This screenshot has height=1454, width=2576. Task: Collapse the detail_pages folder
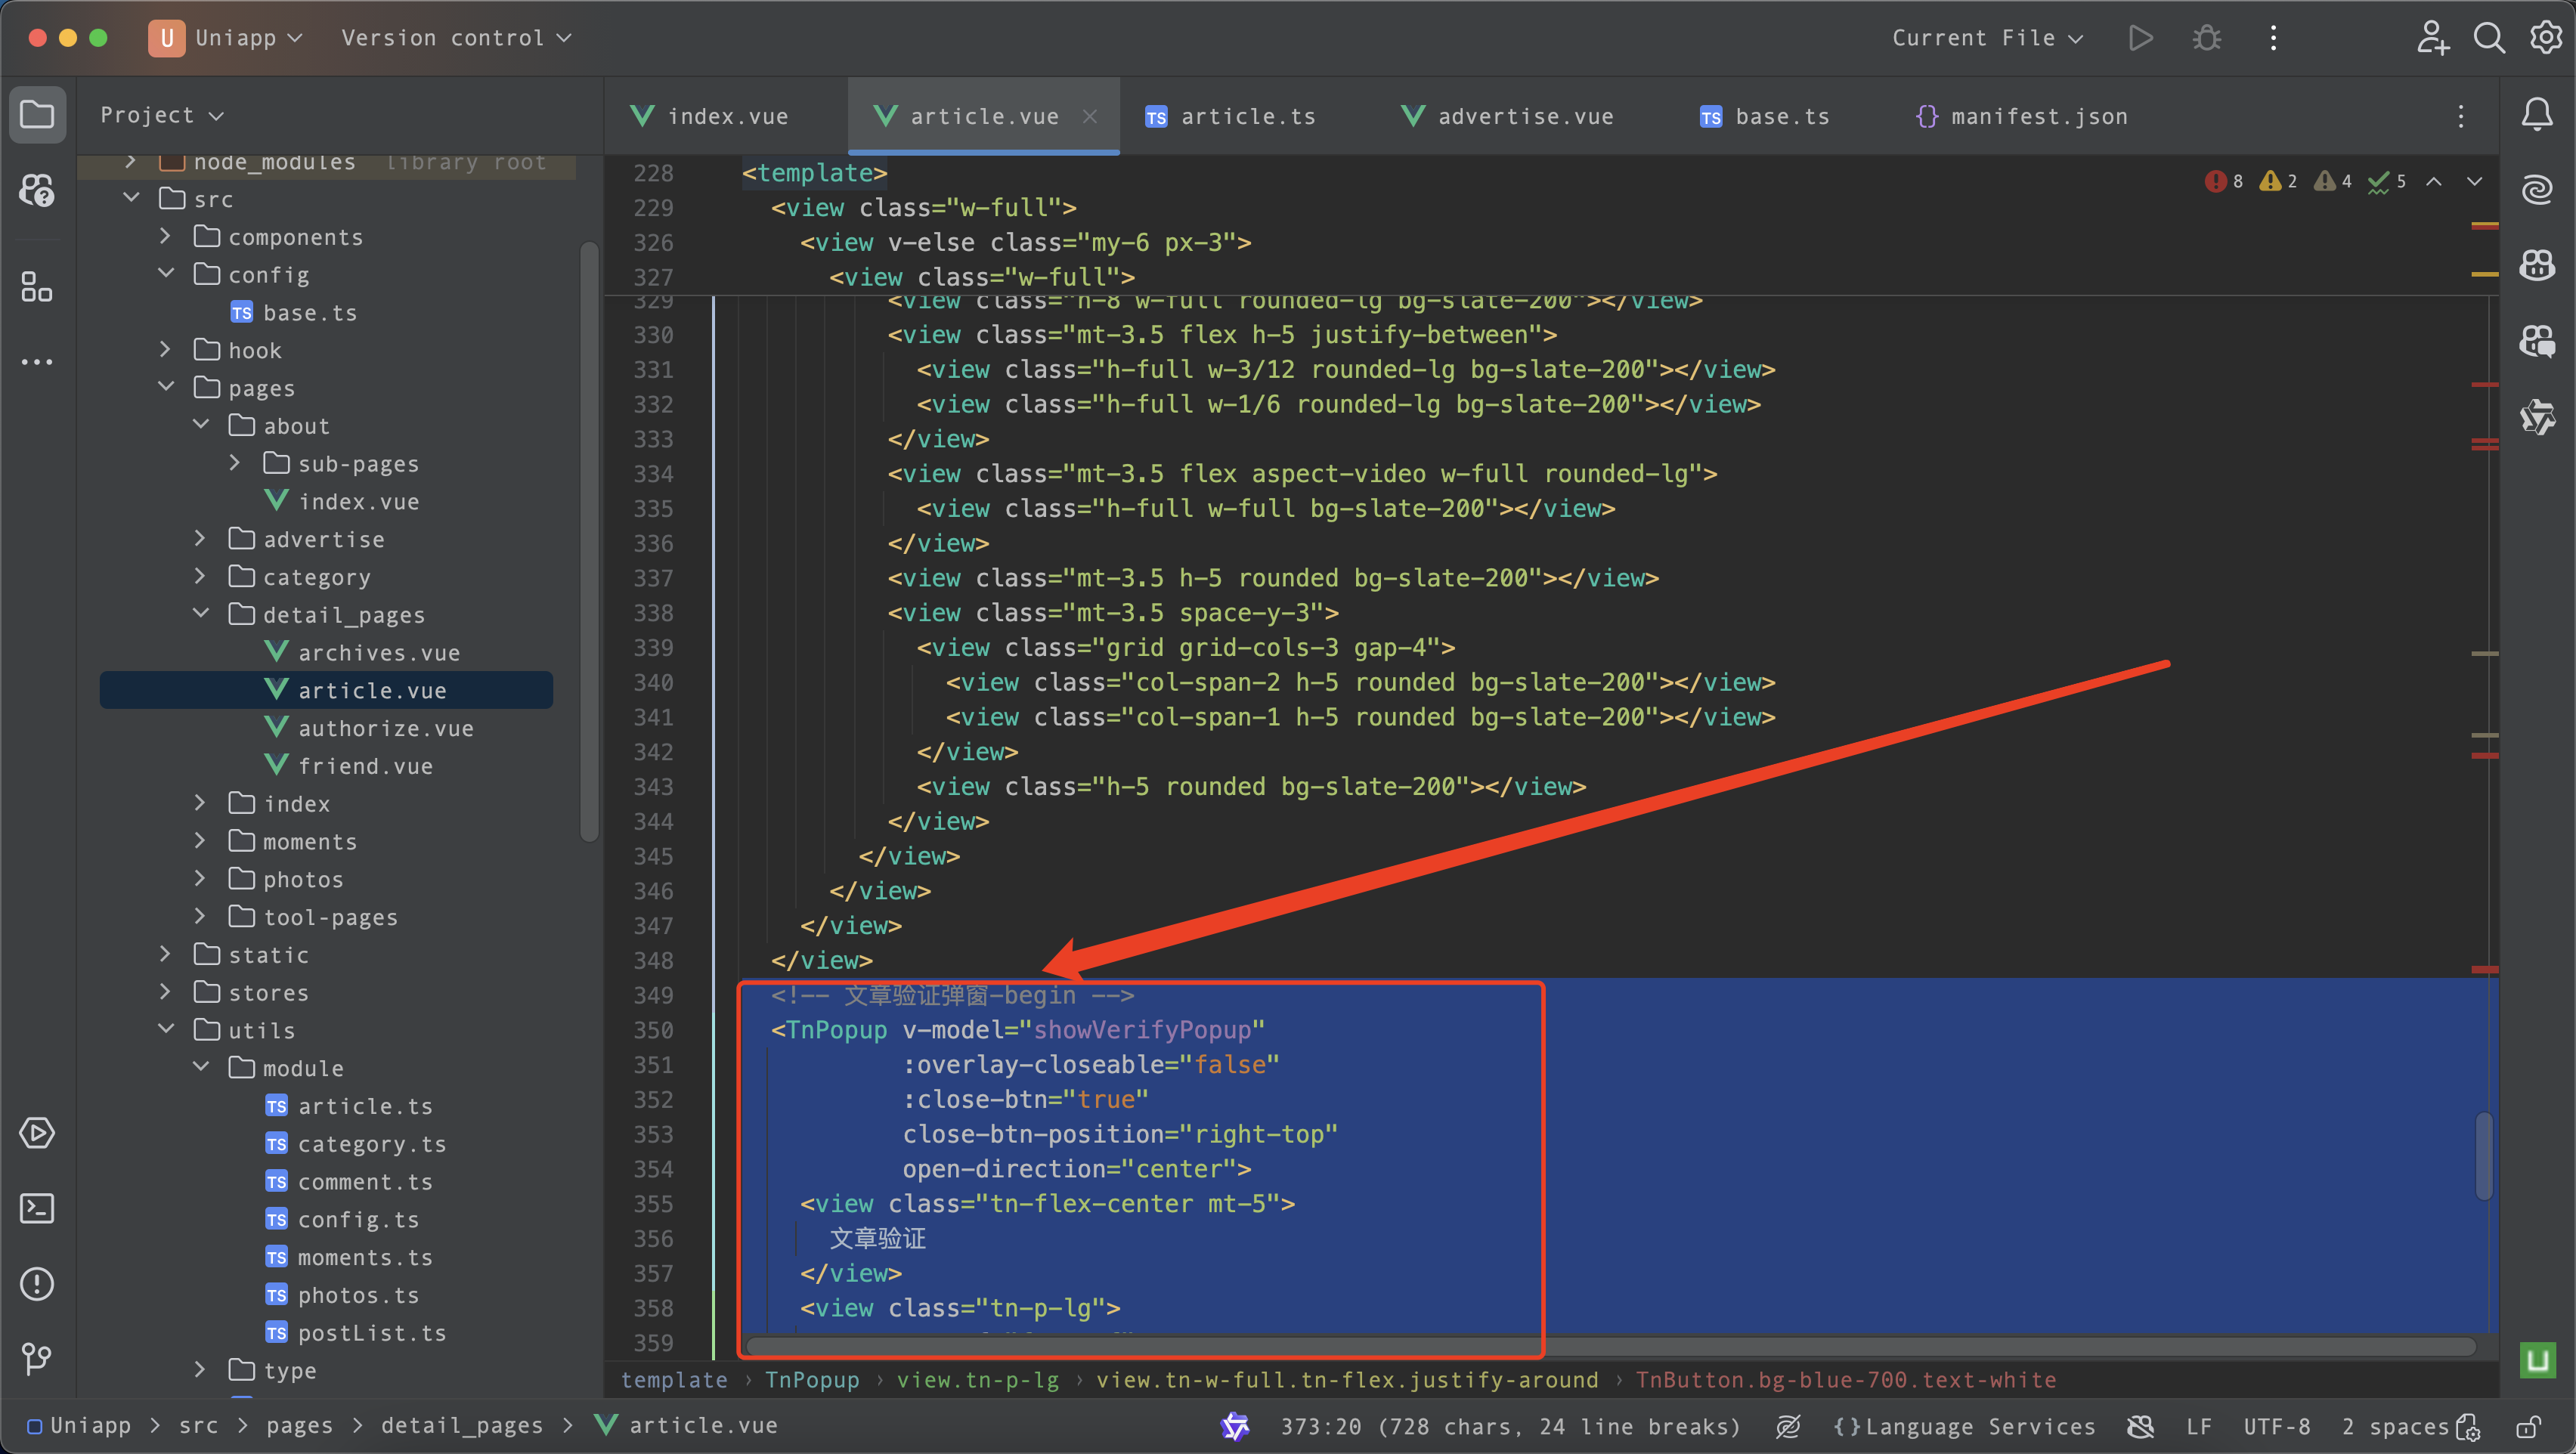coord(201,613)
